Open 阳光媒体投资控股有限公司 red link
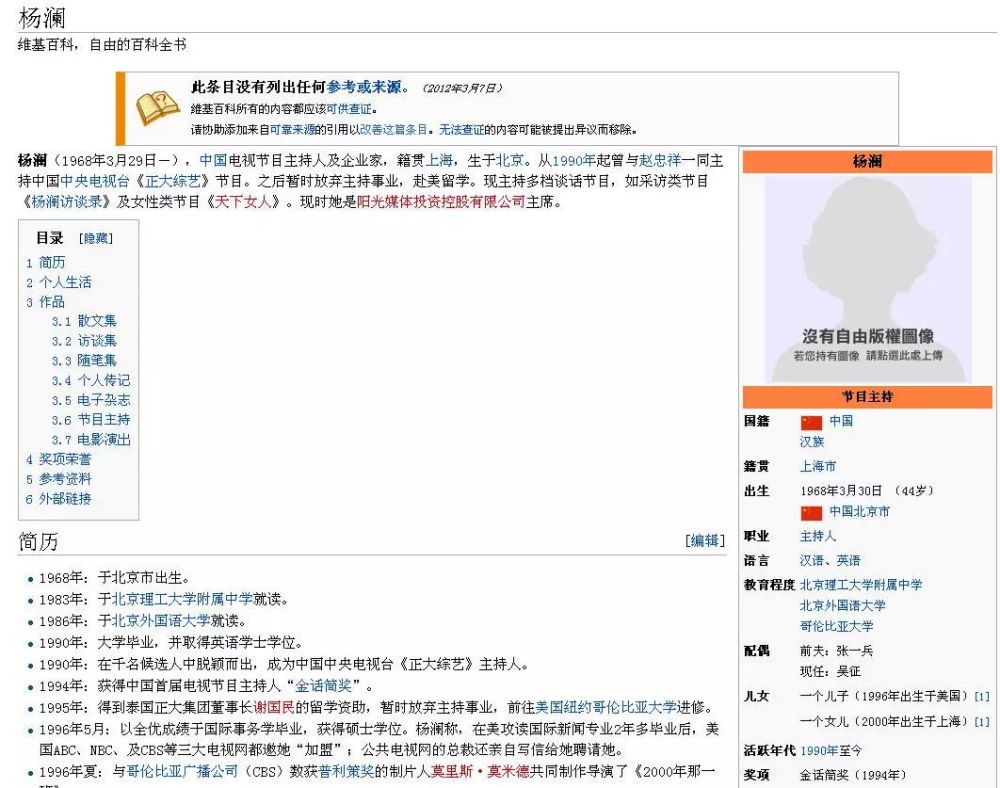The image size is (1000, 788). tap(441, 202)
